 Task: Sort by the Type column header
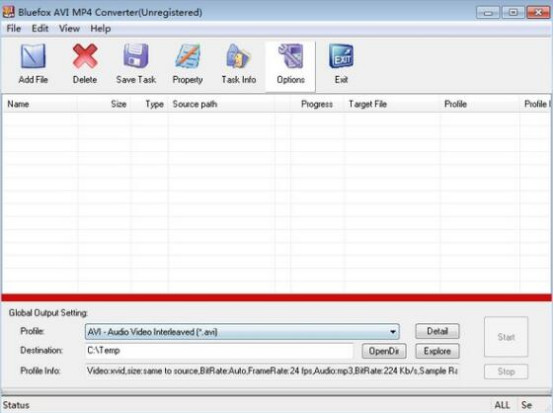[151, 104]
